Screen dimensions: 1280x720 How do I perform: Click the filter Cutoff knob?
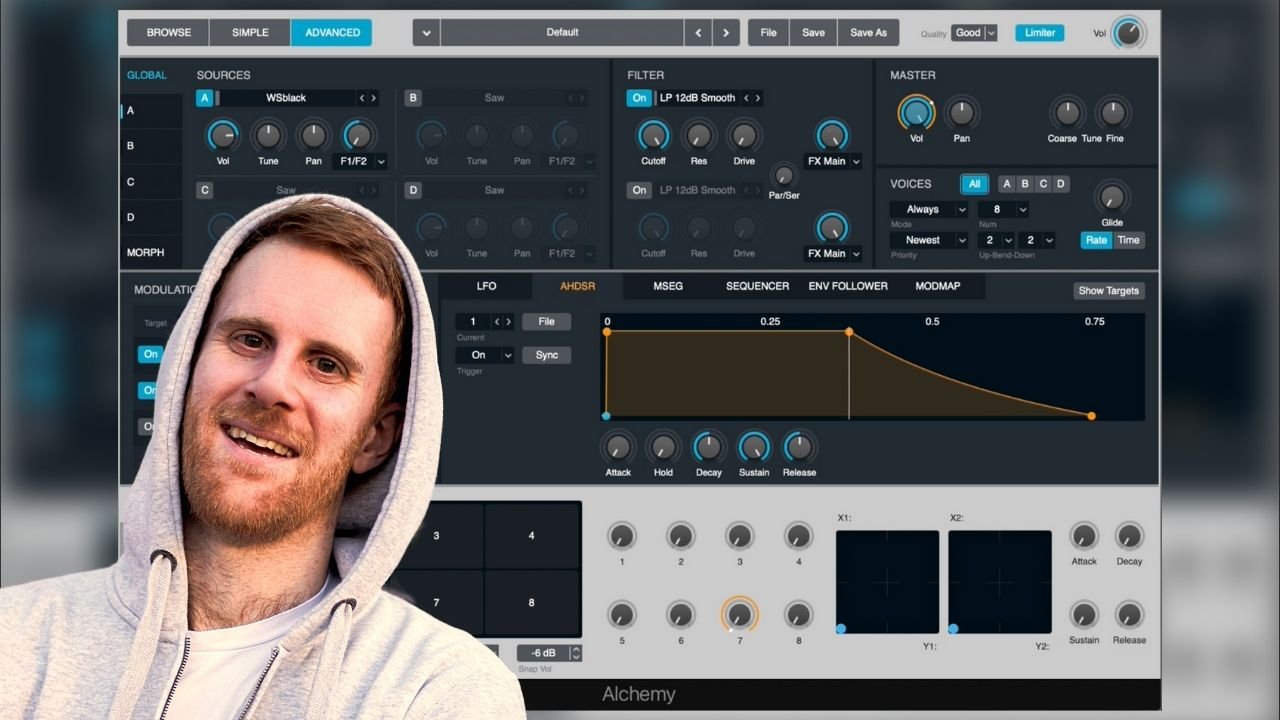[653, 135]
